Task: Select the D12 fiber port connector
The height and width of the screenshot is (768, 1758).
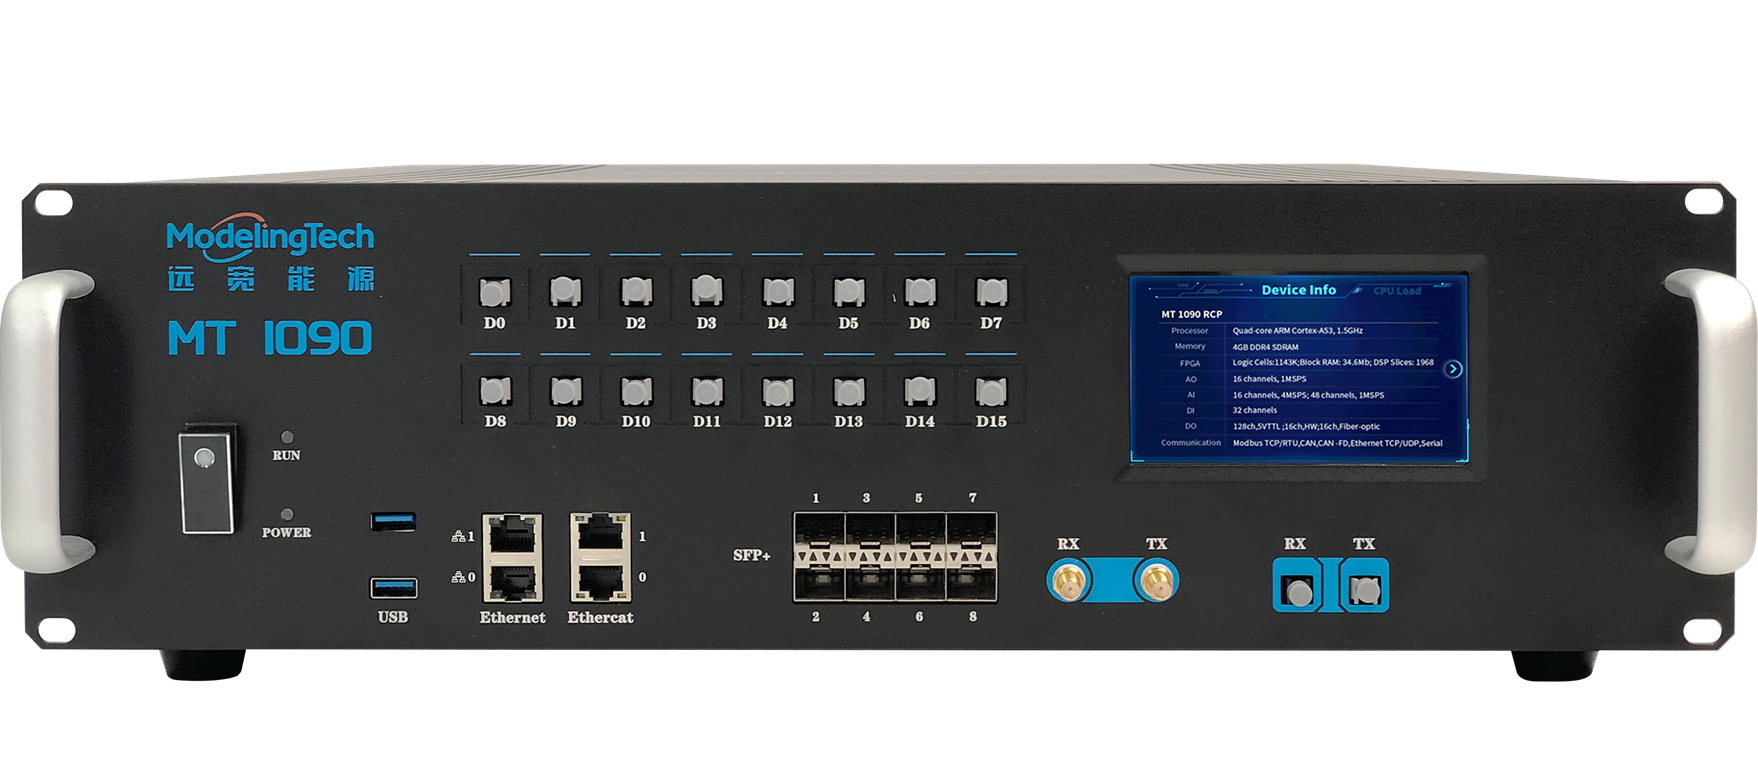Action: [x=778, y=391]
